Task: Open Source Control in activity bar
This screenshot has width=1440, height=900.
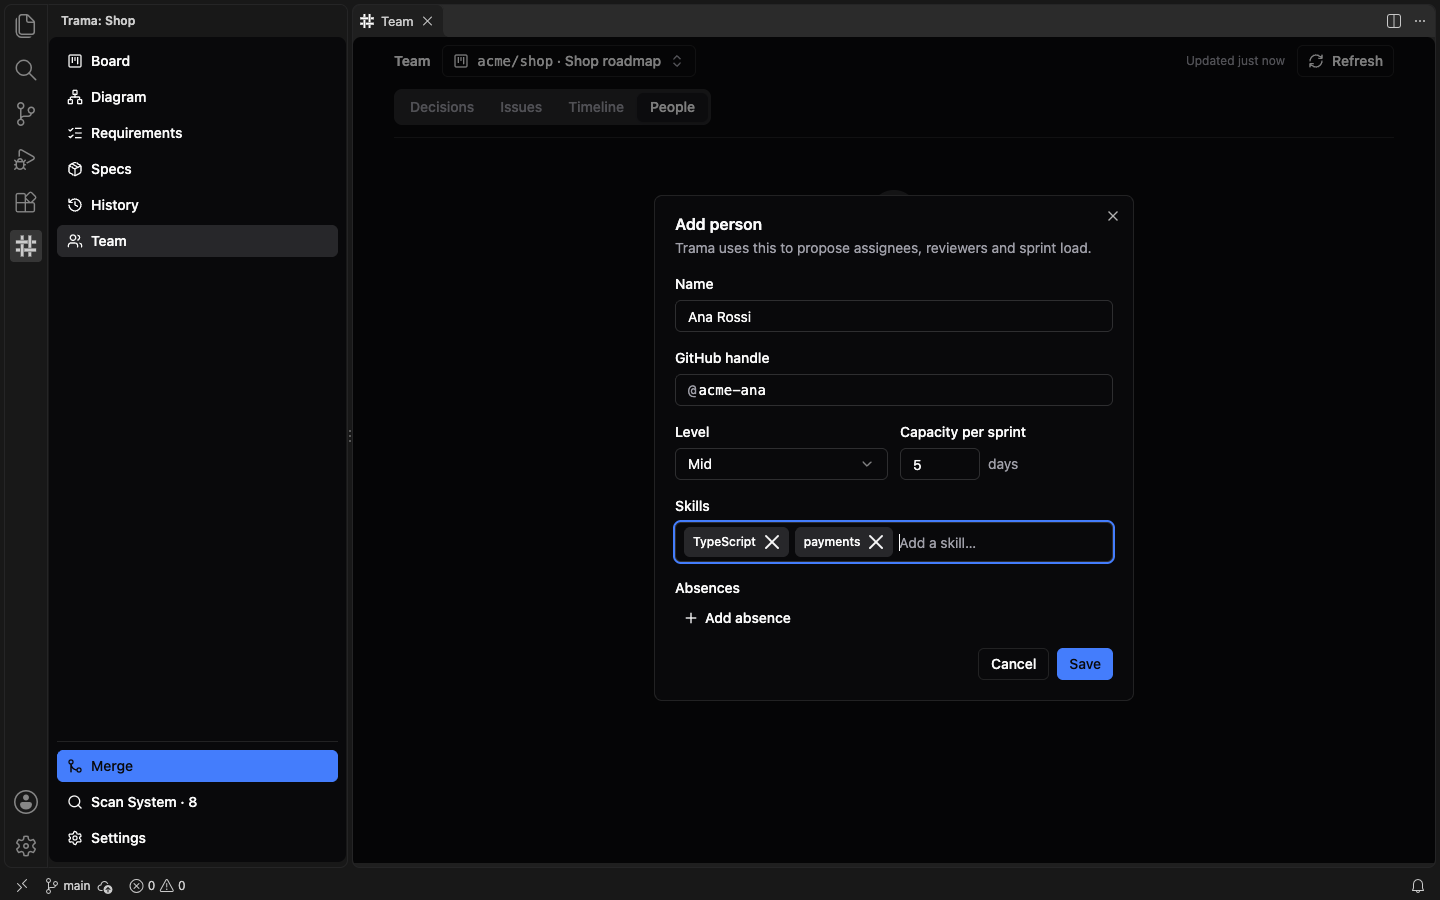Action: point(26,114)
